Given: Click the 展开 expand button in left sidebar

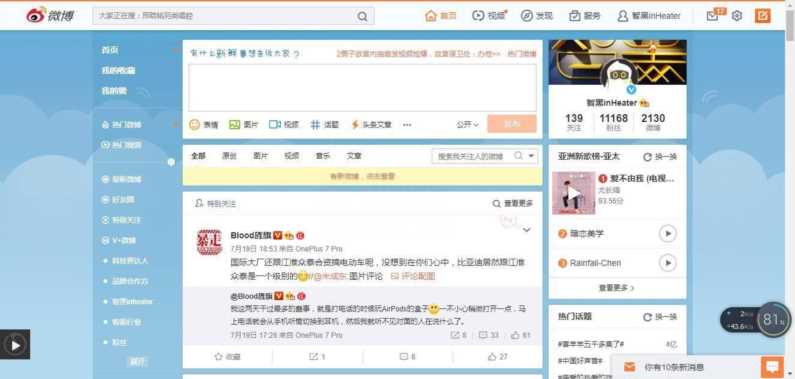Looking at the screenshot, I should 137,361.
